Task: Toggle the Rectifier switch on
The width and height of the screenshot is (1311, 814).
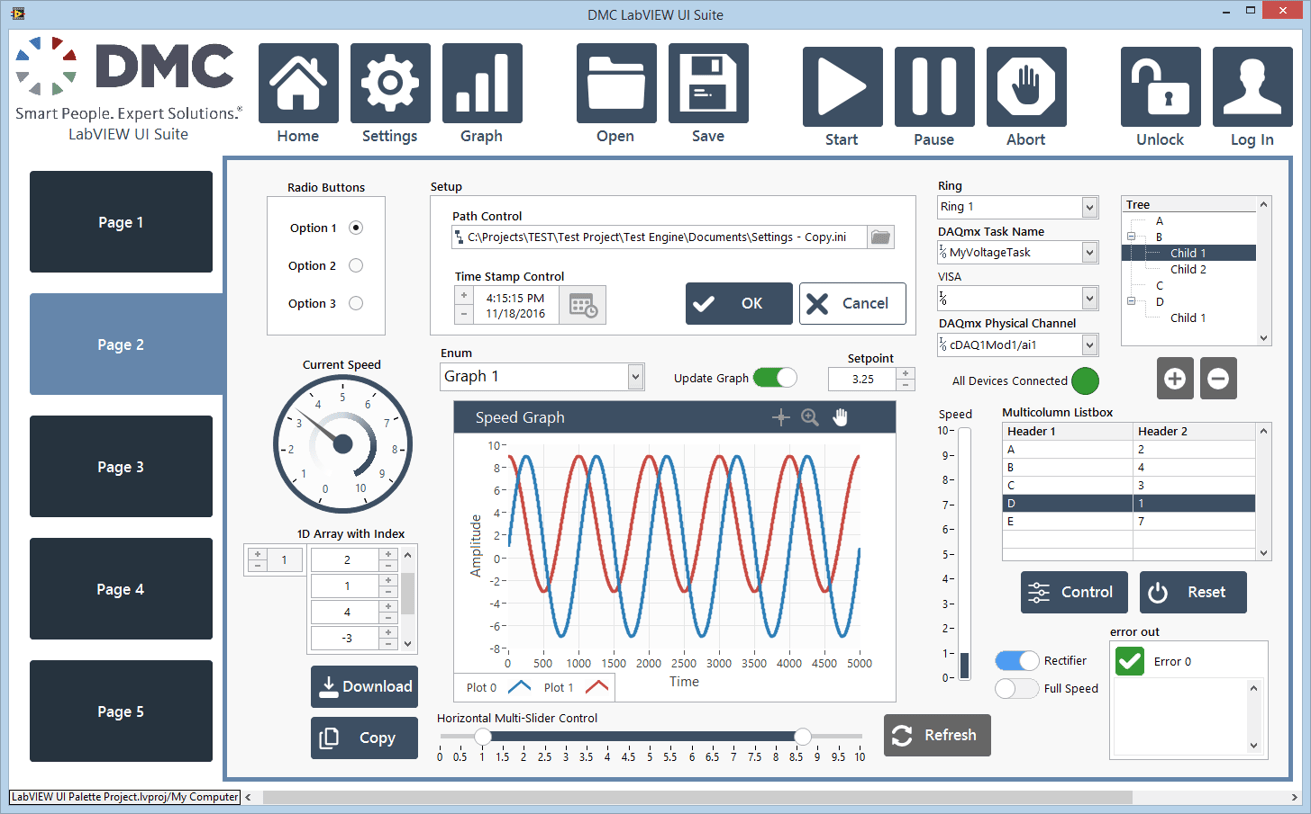Action: [1017, 660]
